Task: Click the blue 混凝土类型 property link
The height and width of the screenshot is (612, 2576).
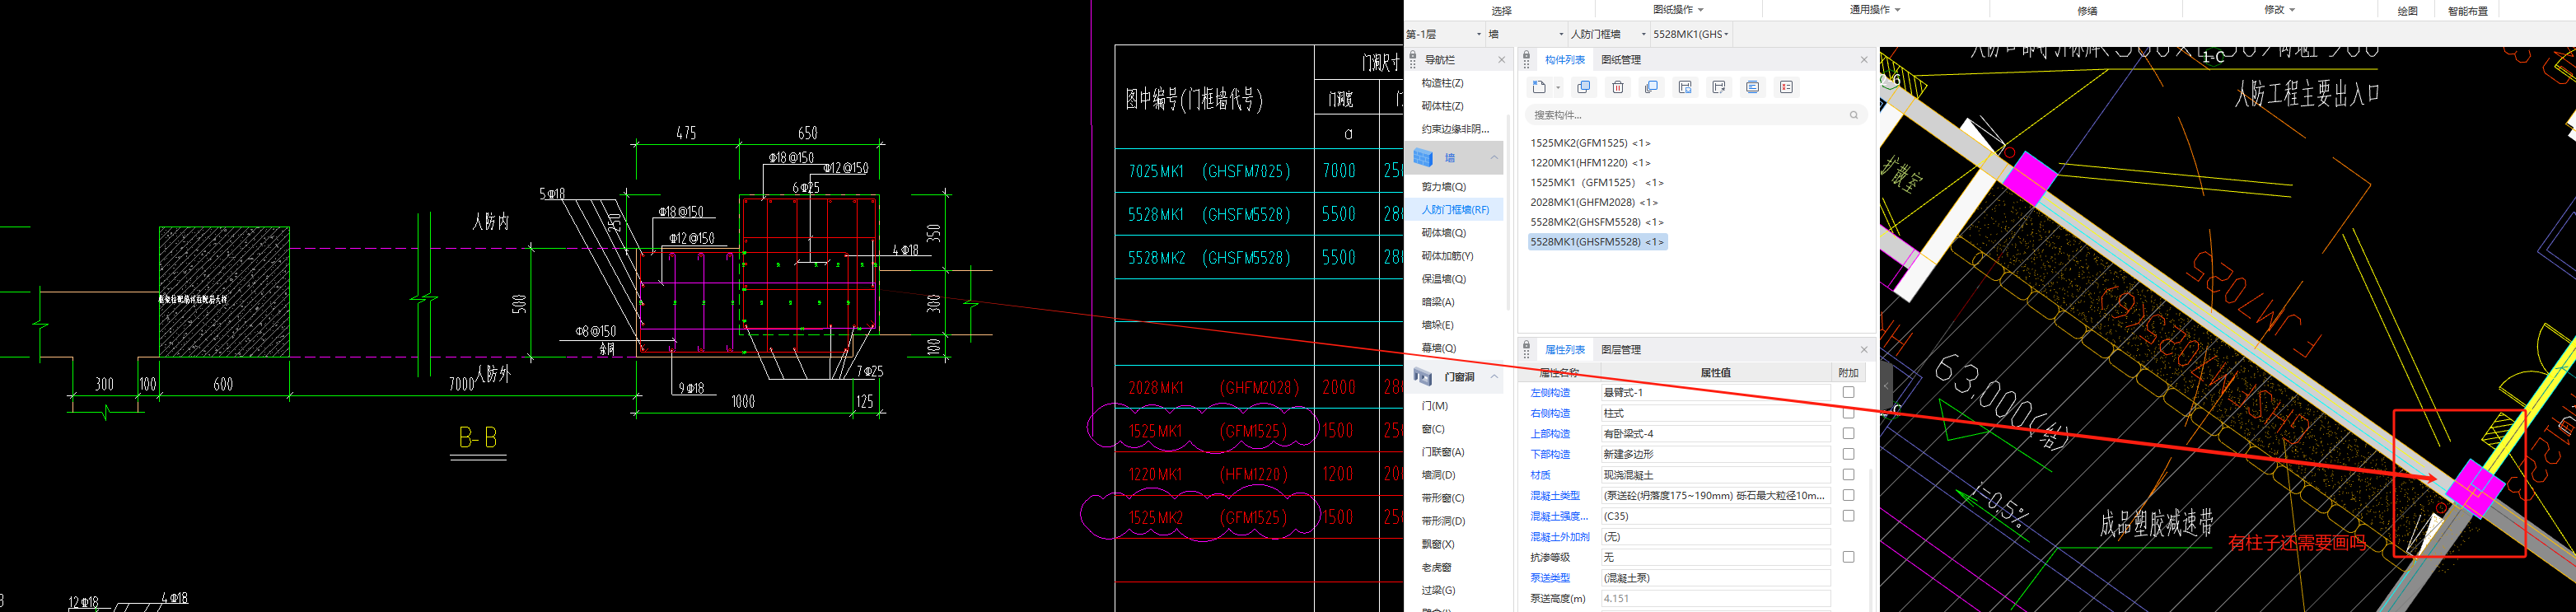Action: click(1555, 496)
